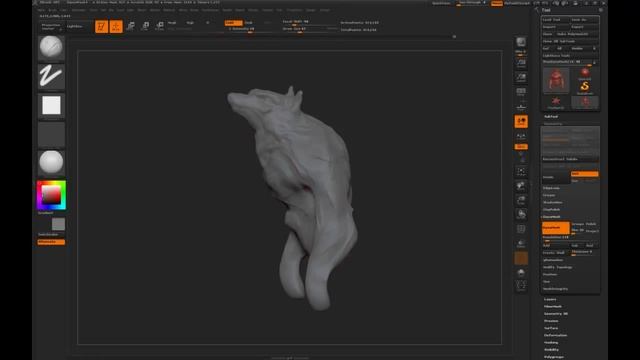Adjust the Z Intensity slider
640x360 pixels.
tap(250, 29)
